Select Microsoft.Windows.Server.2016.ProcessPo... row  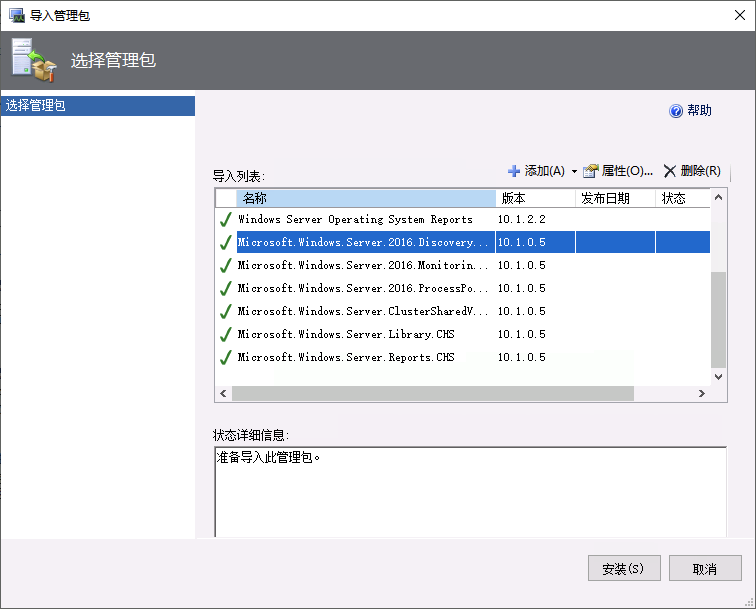point(463,288)
